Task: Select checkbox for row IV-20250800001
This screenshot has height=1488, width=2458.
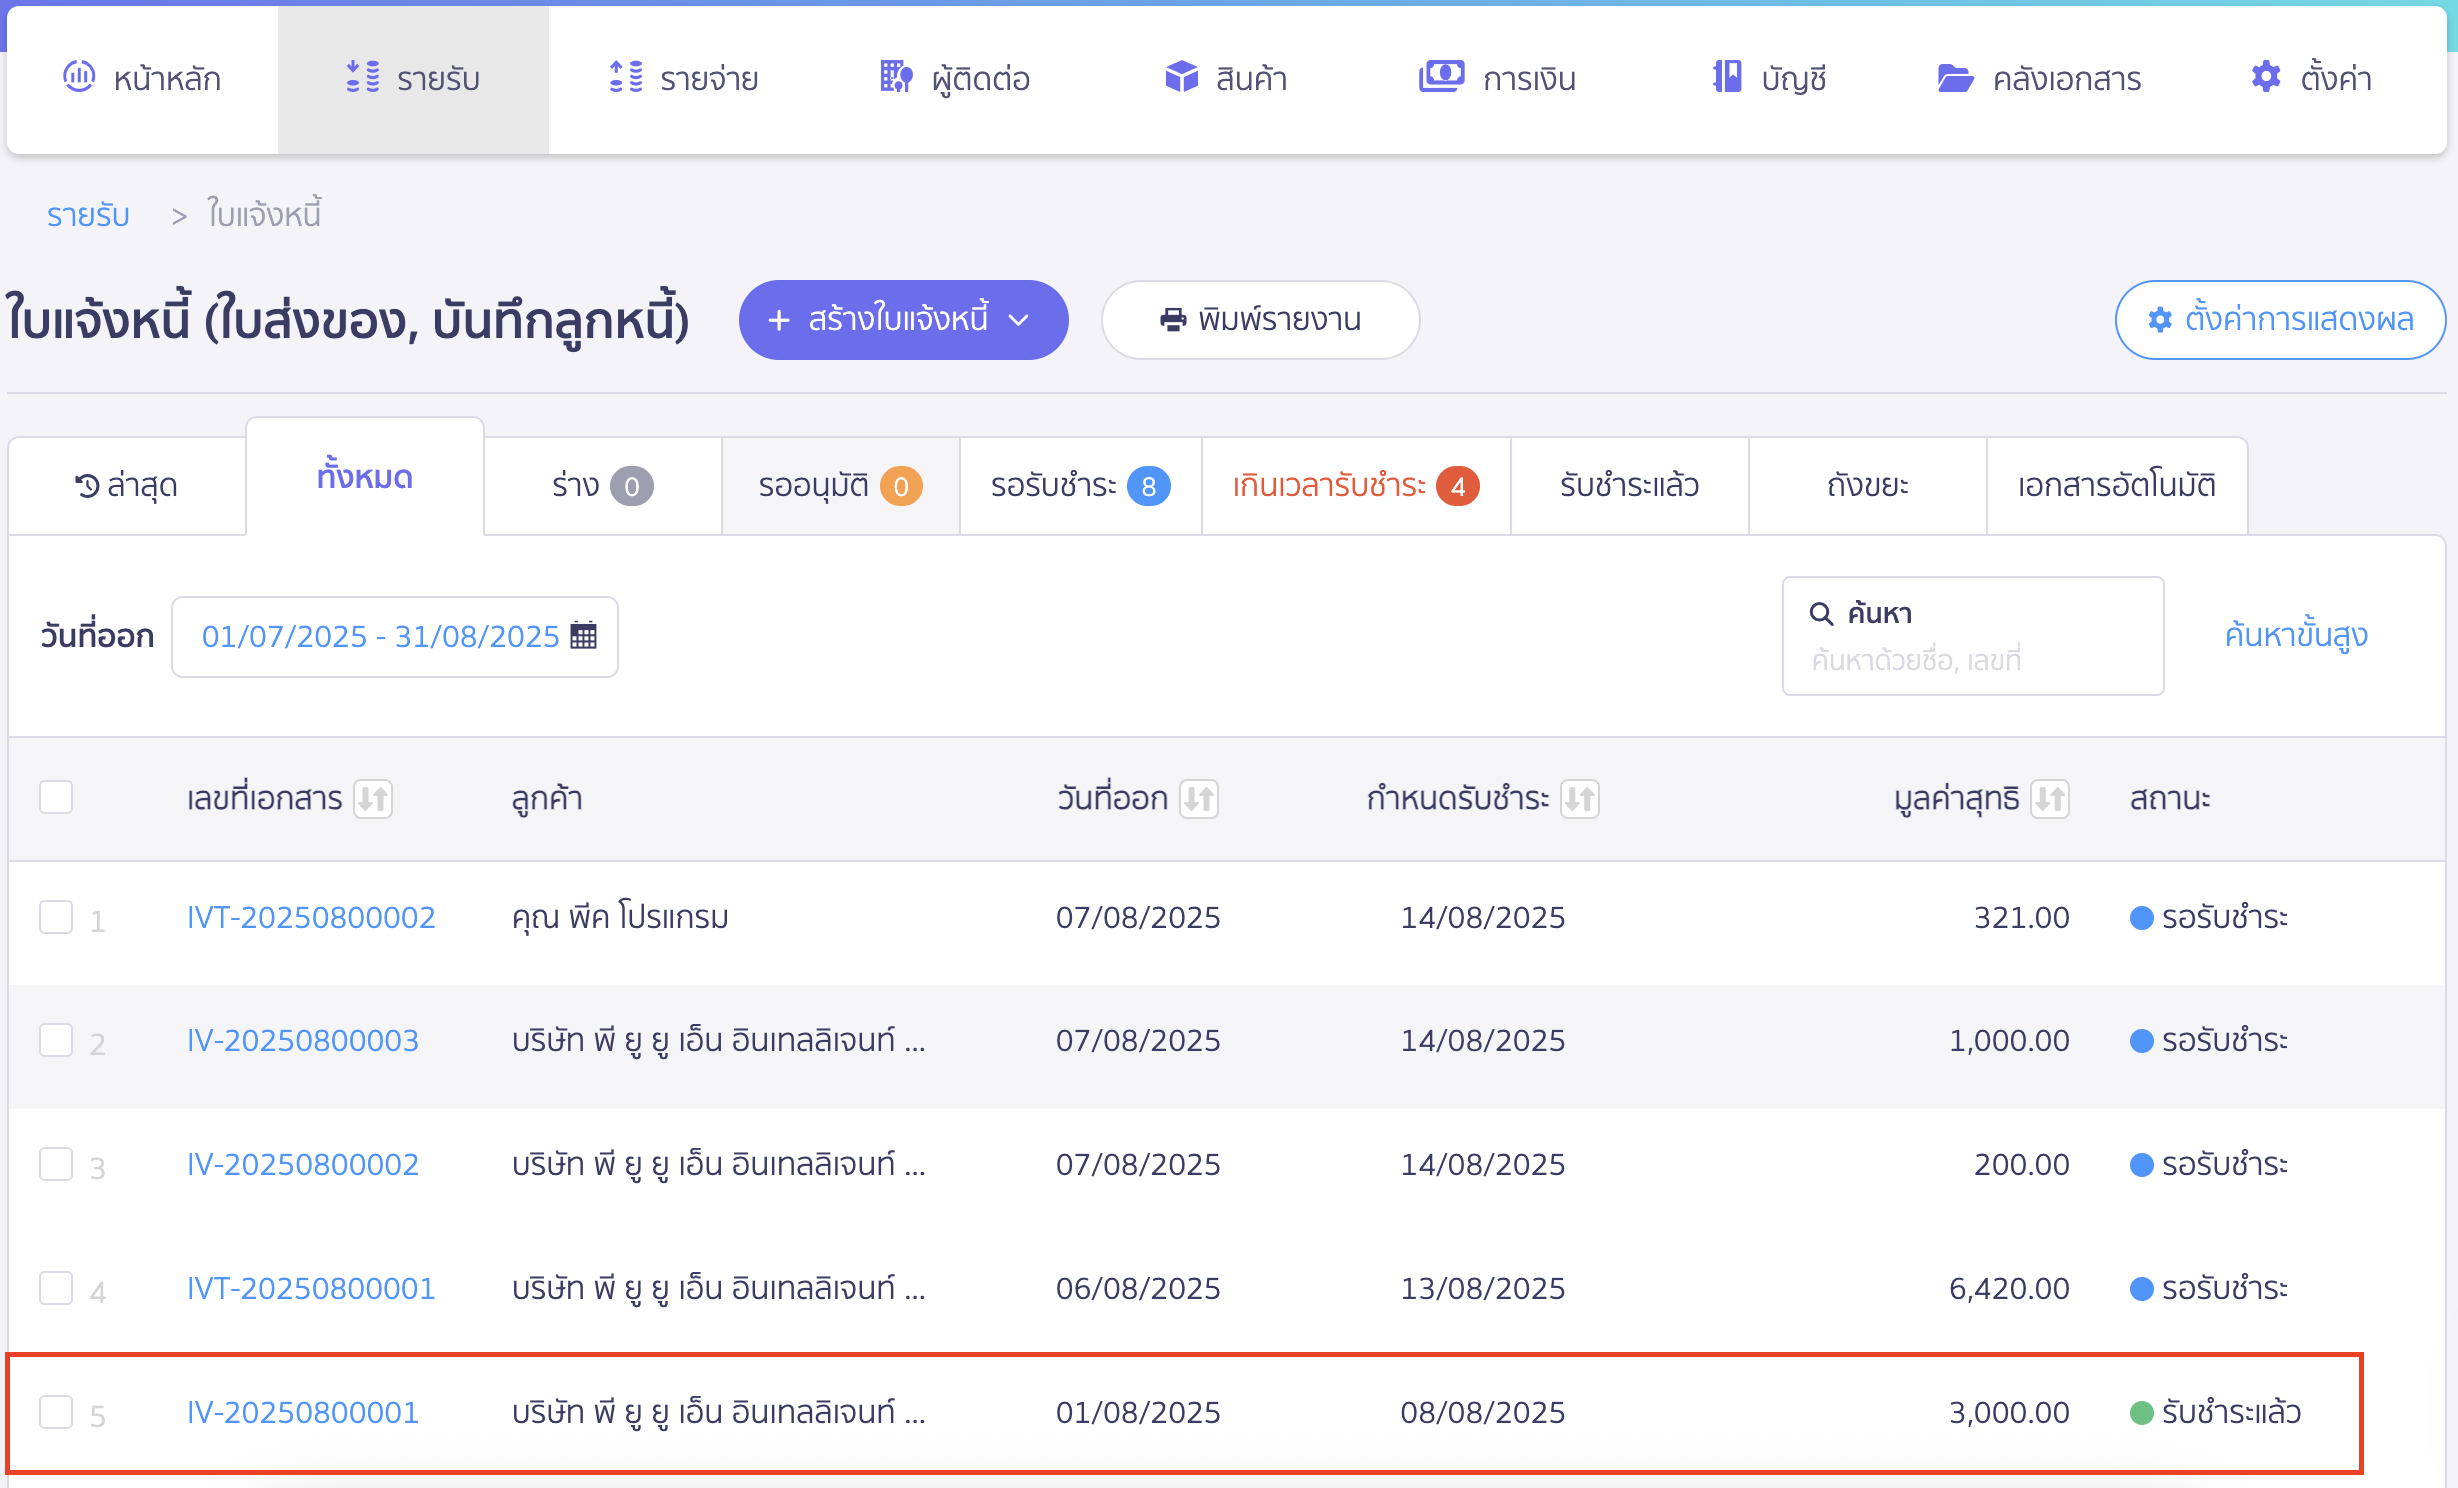Action: click(x=56, y=1412)
